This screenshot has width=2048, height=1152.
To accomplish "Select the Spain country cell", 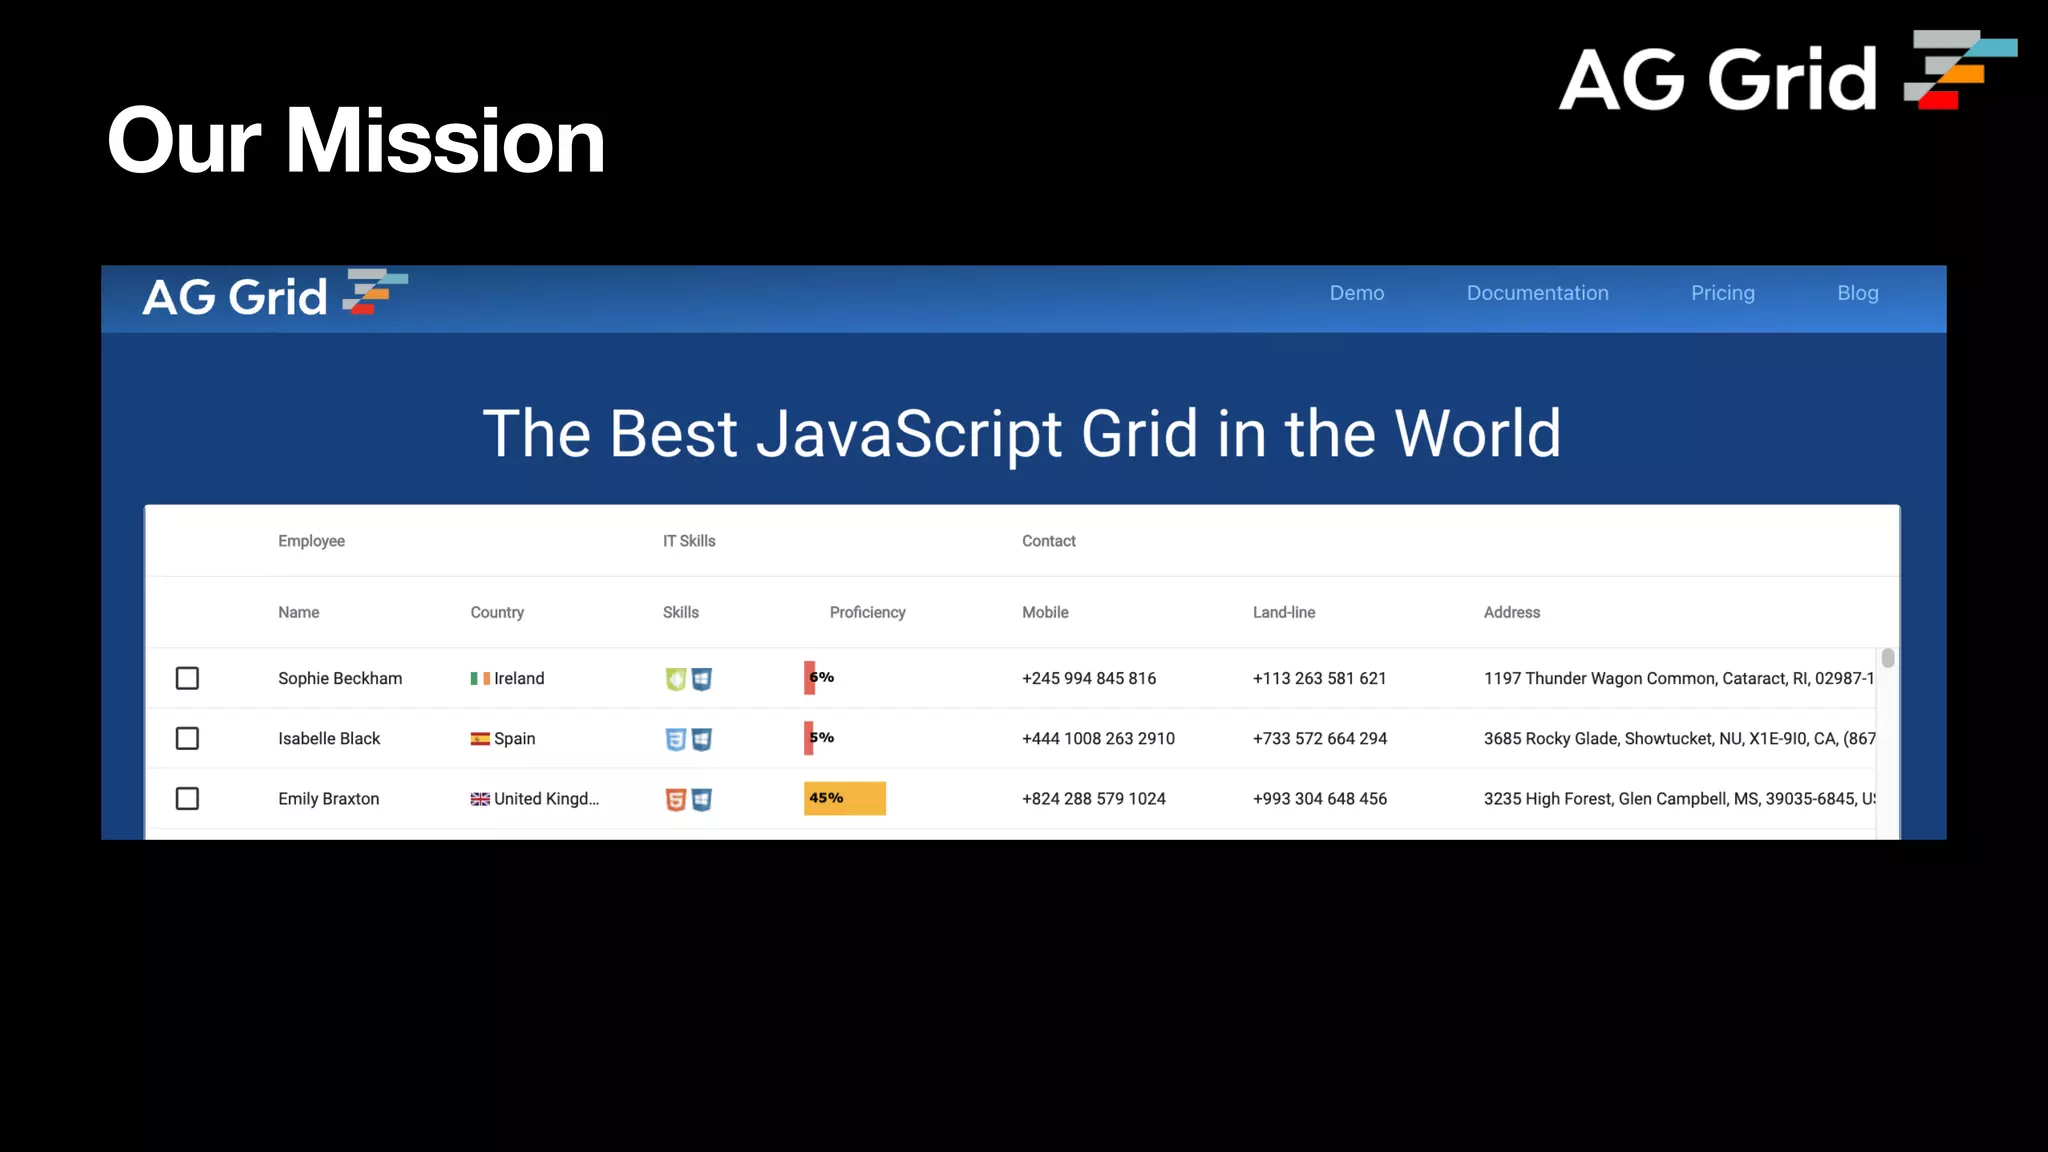I will pos(503,738).
